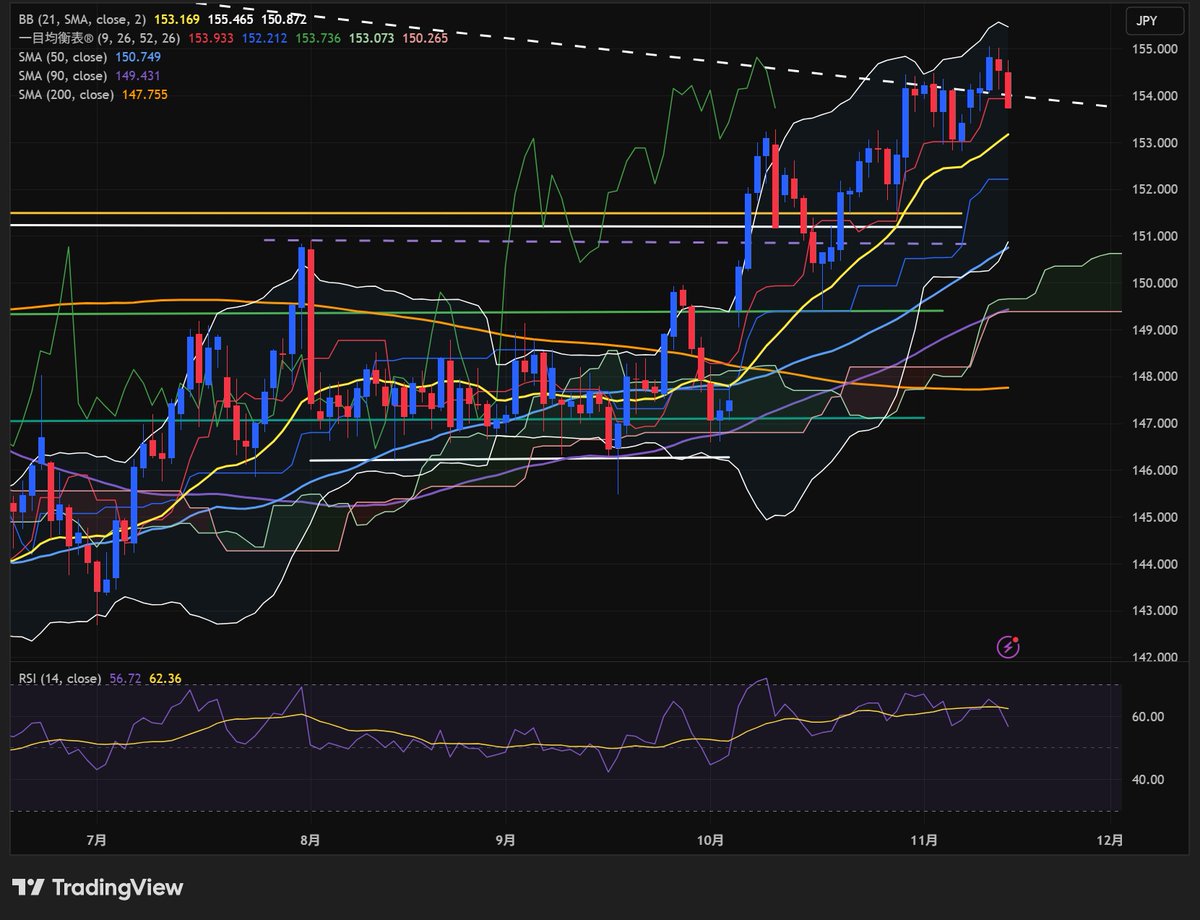This screenshot has width=1200, height=920.
Task: Click the RSI 60.00 scale label
Action: [1149, 717]
